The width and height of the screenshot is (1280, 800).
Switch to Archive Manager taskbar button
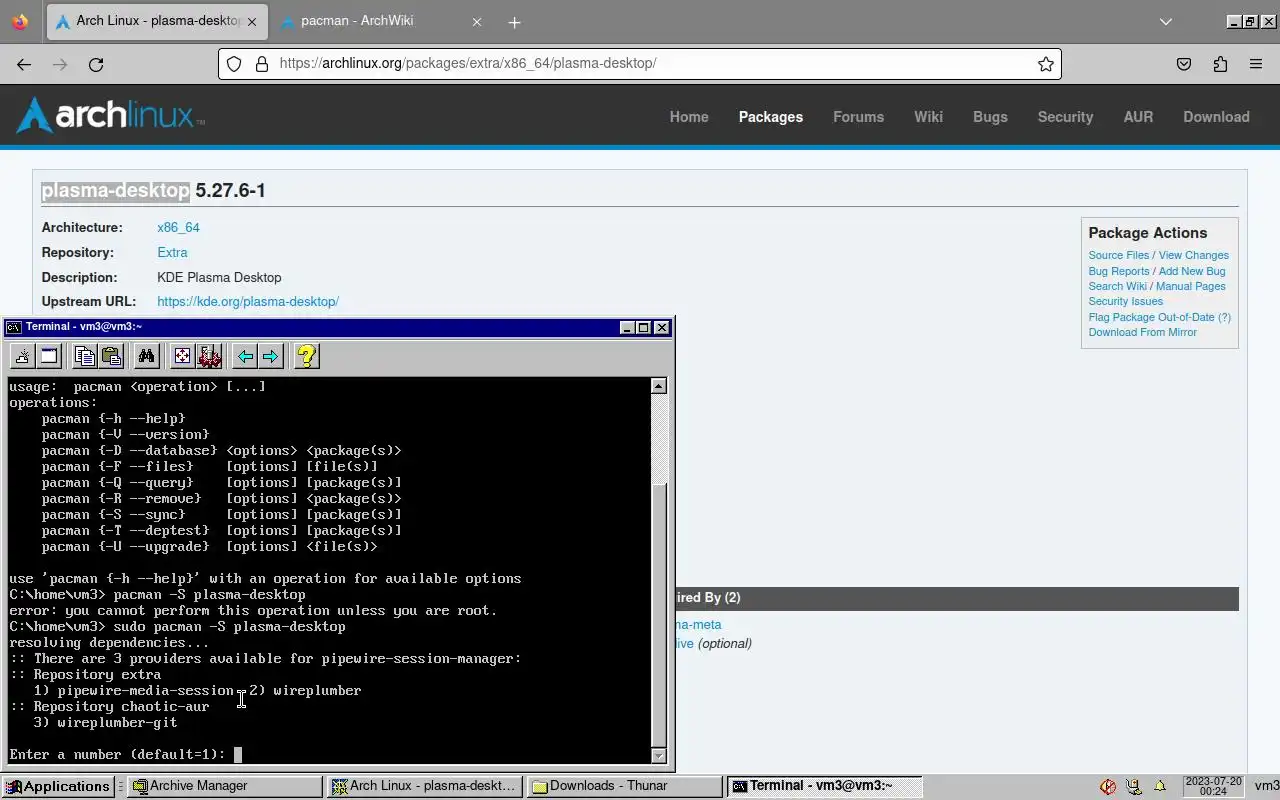coord(225,786)
